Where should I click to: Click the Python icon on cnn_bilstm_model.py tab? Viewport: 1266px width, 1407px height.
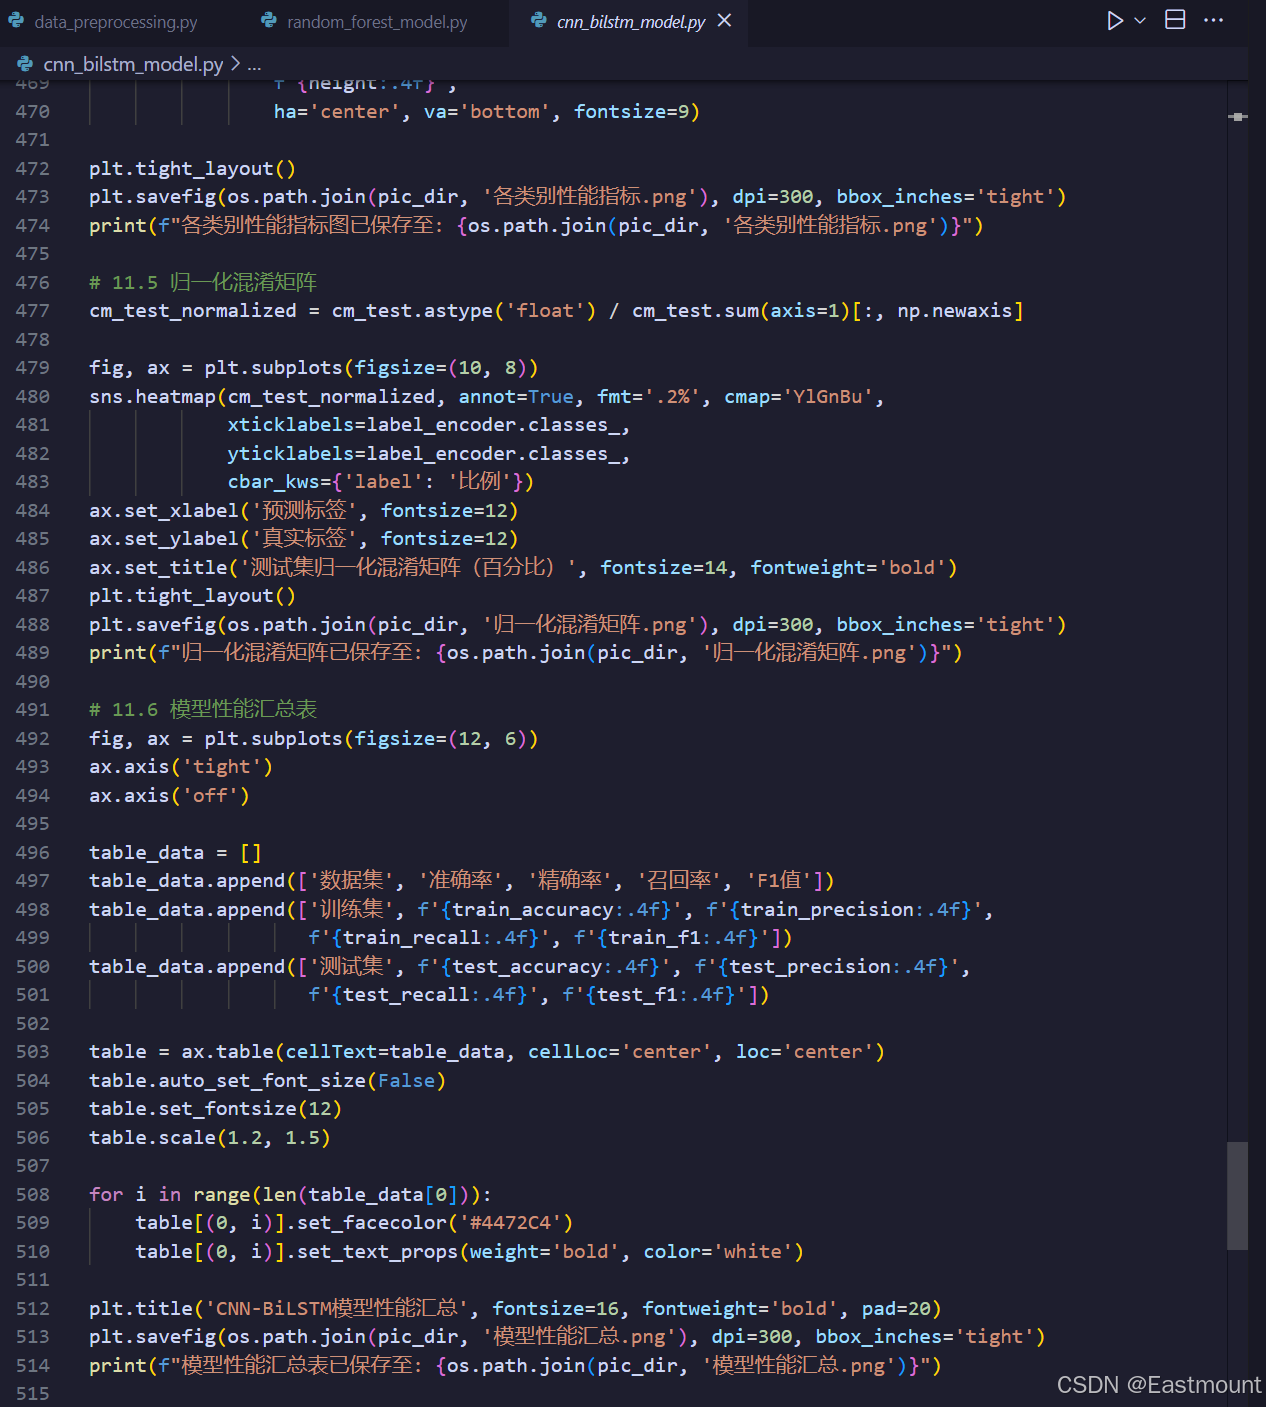[539, 21]
